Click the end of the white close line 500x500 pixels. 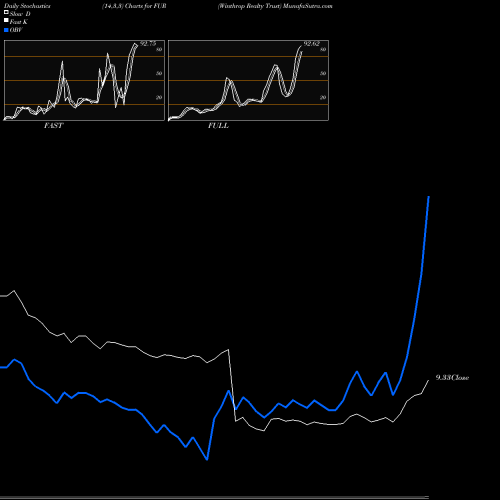pos(428,380)
